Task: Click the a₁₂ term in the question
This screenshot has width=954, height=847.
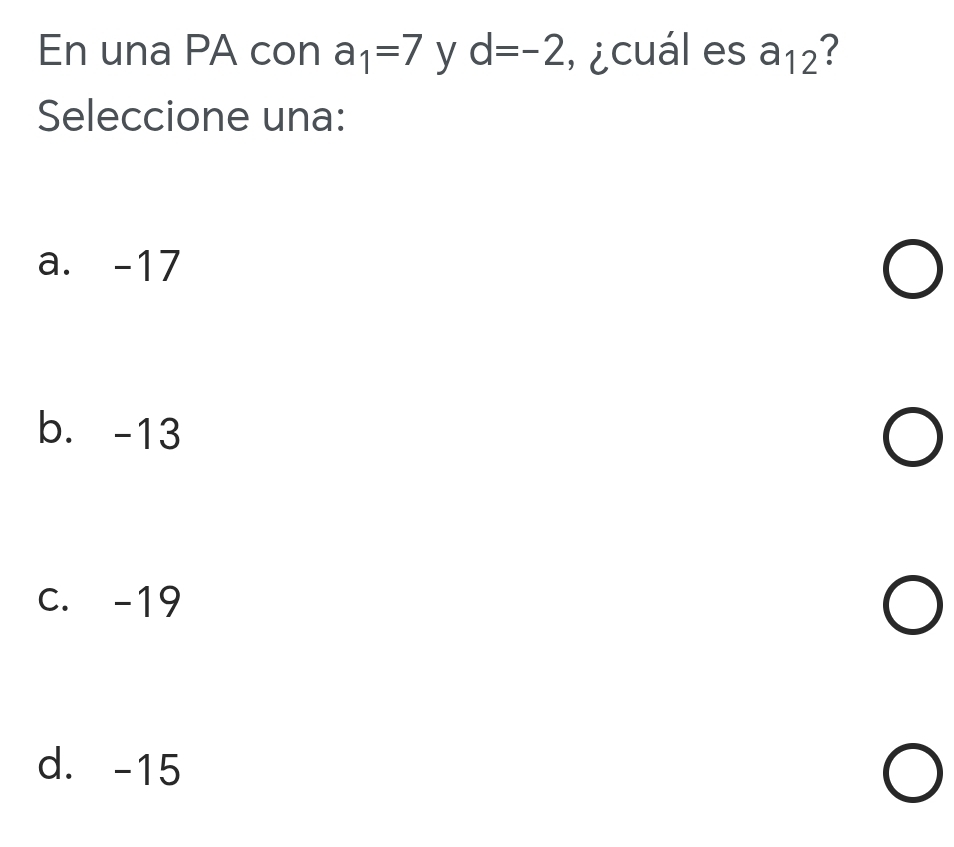Action: 784,55
